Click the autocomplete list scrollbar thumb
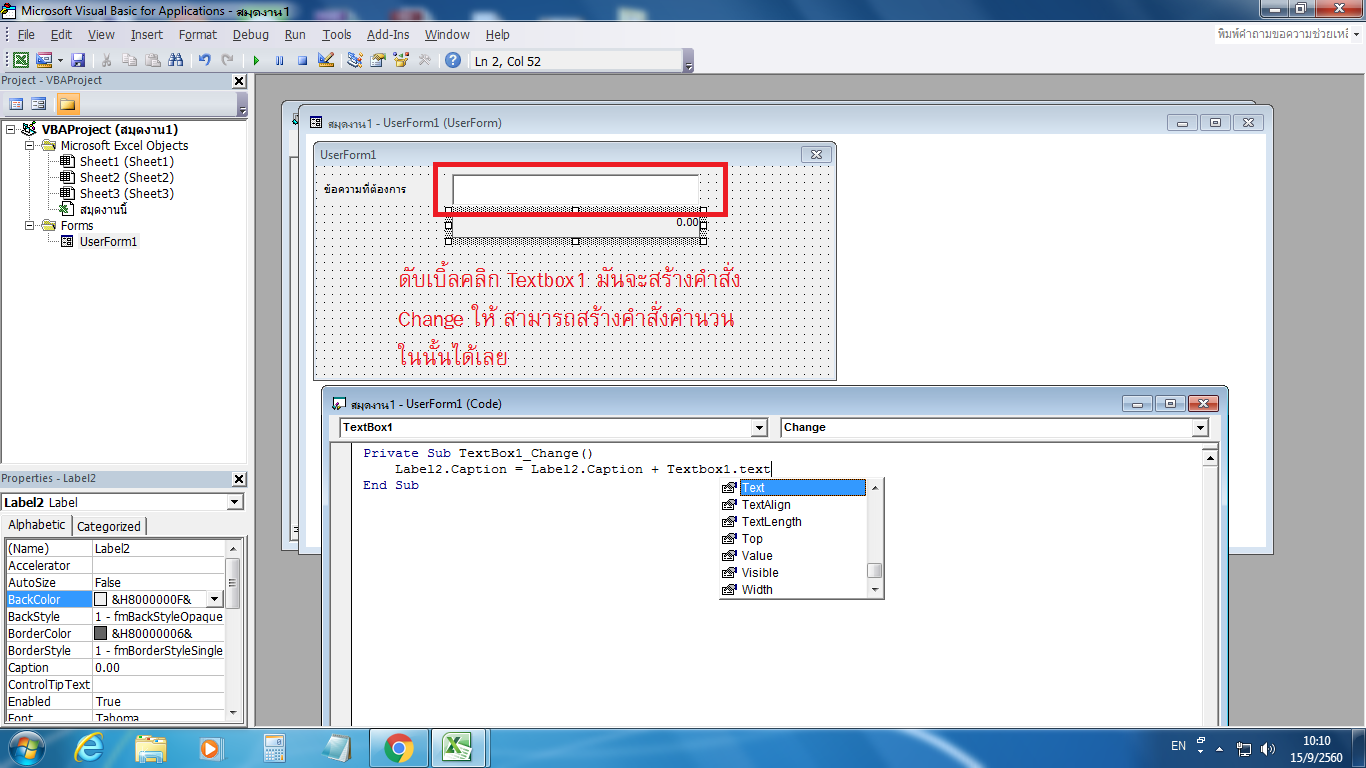This screenshot has height=768, width=1366. coord(875,571)
